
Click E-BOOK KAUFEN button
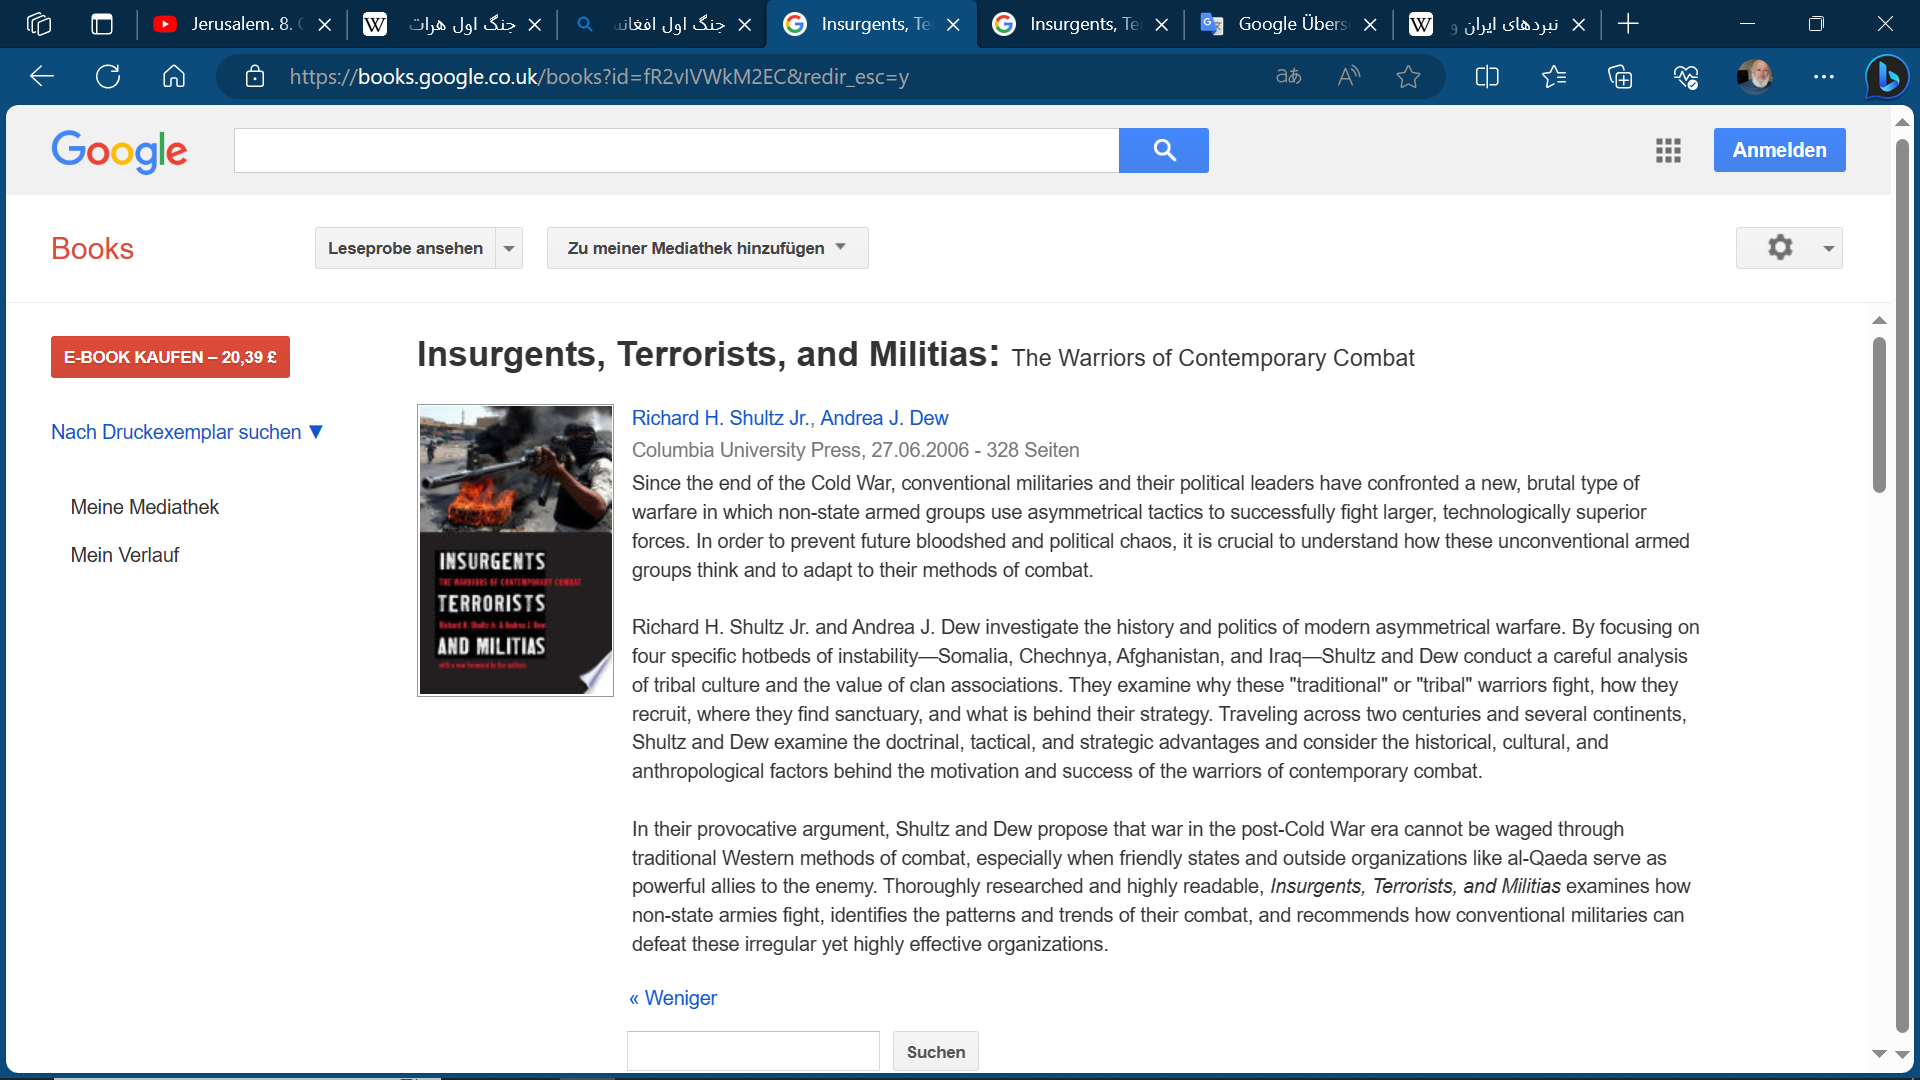click(170, 357)
